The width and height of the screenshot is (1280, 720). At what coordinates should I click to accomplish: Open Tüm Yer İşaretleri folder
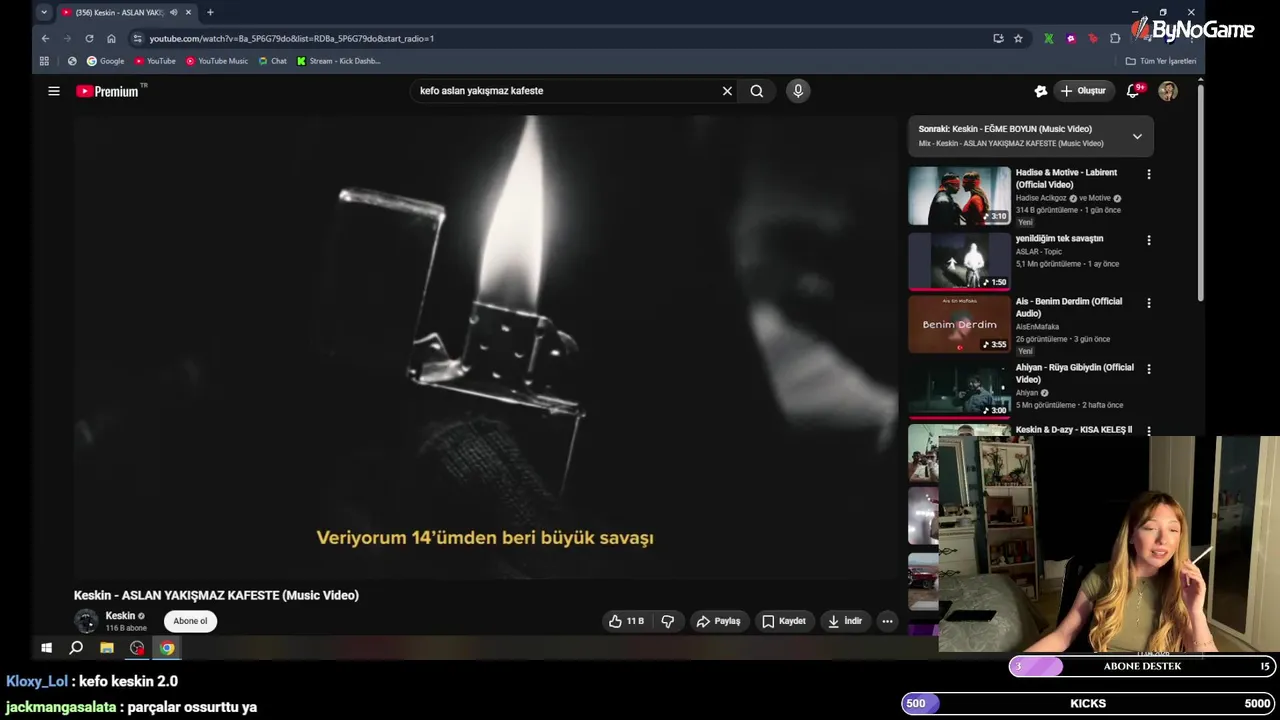[x=1161, y=61]
